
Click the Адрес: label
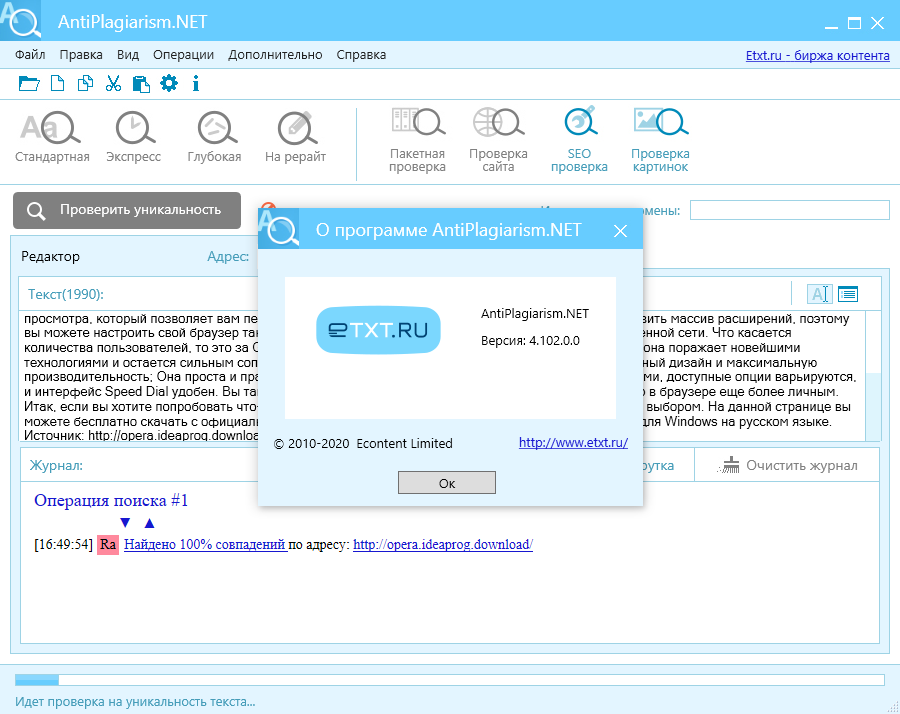coord(228,257)
